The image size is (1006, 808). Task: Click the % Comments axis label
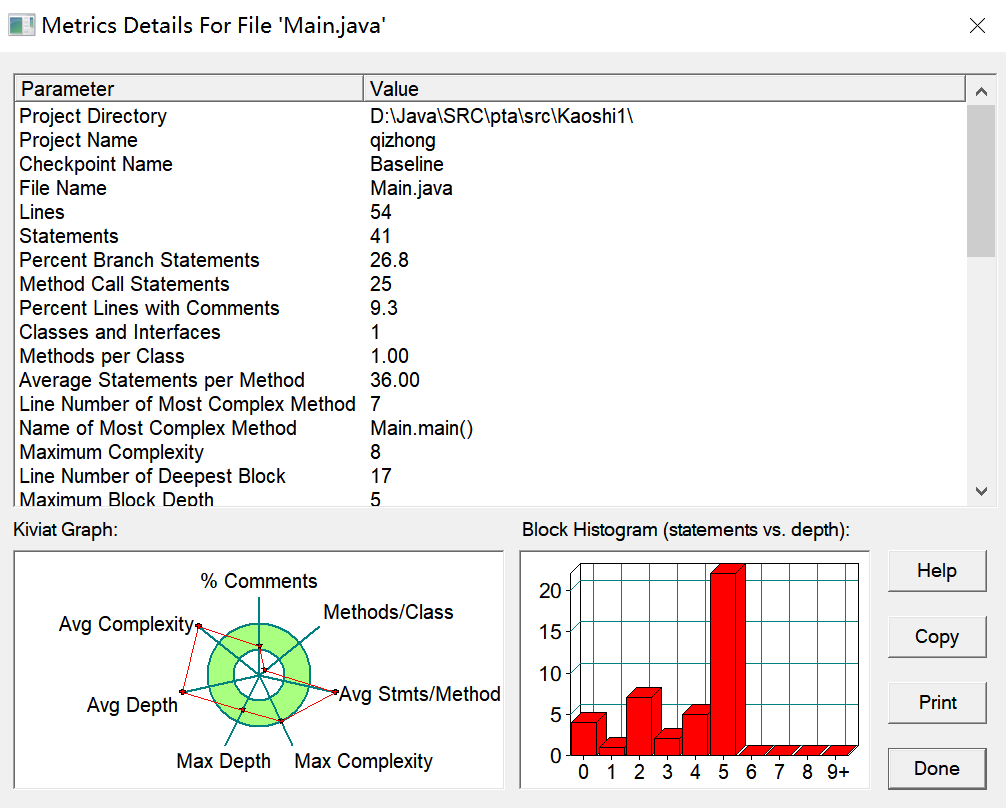(x=259, y=581)
